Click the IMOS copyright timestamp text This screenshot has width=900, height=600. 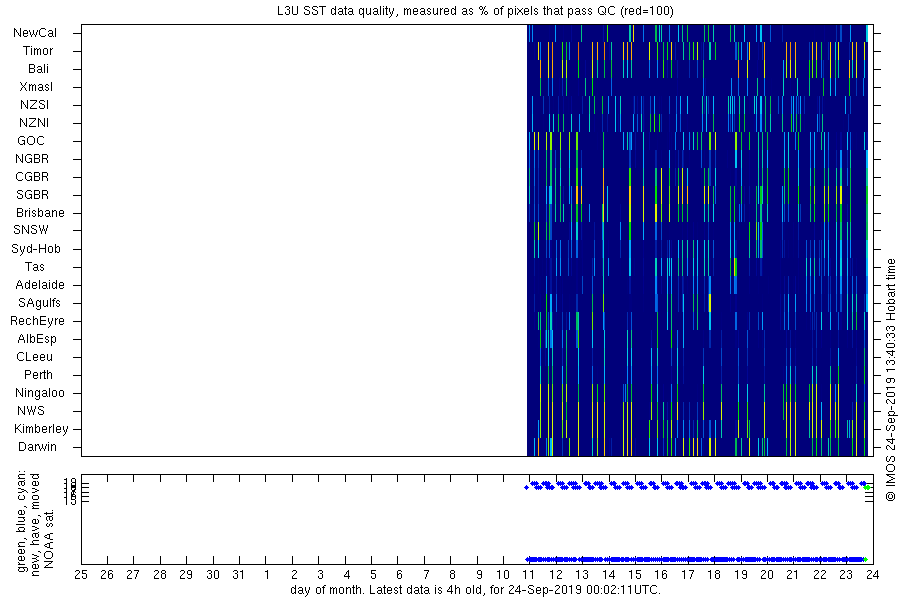(890, 381)
